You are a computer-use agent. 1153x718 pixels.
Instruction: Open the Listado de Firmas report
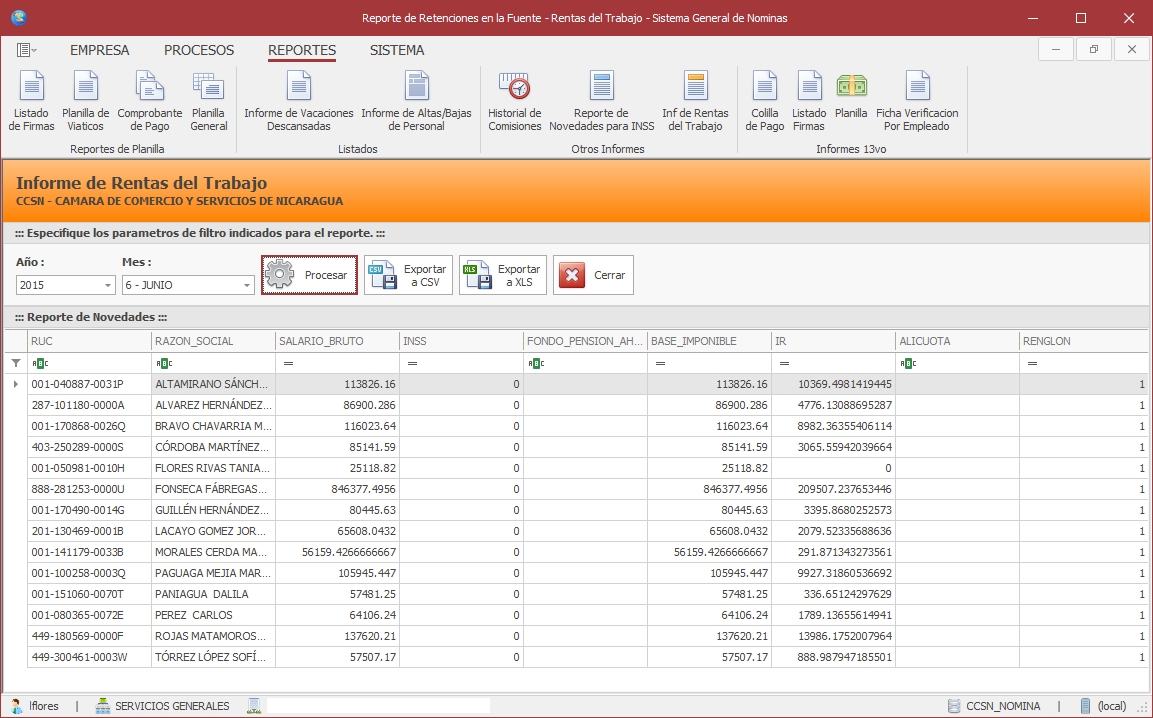(32, 102)
